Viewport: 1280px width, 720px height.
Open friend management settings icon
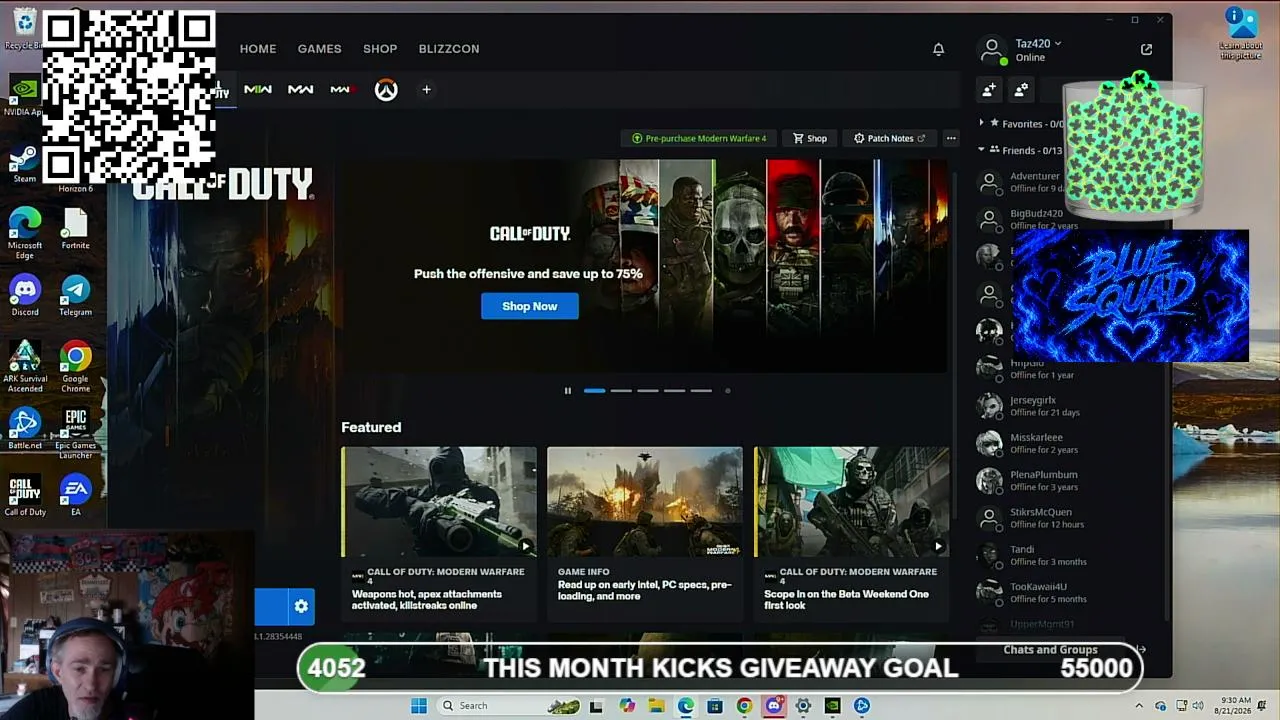tap(1021, 90)
